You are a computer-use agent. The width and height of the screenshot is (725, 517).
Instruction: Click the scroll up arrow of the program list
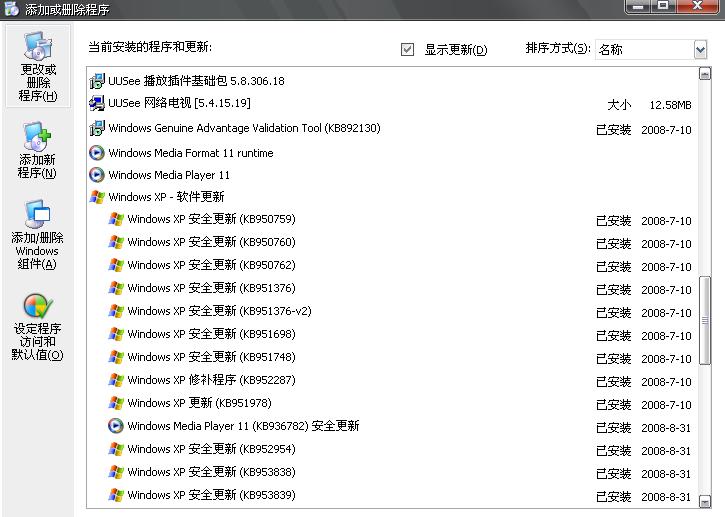[x=705, y=74]
